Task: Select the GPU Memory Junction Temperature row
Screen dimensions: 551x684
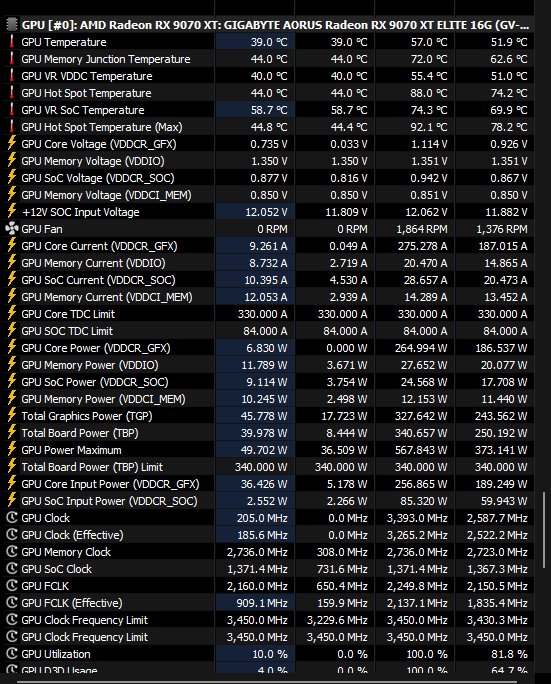Action: 269,59
